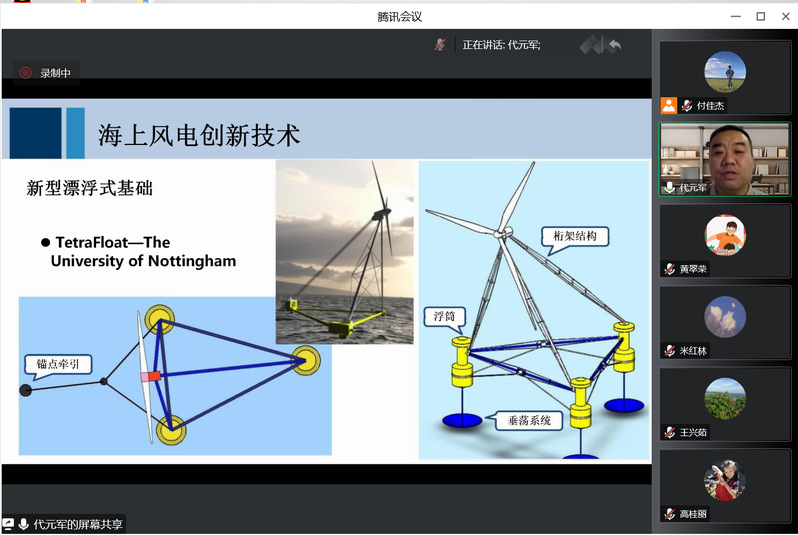This screenshot has width=798, height=535.
Task: Click the muted microphone icon beside speaking indicator
Action: (x=440, y=45)
